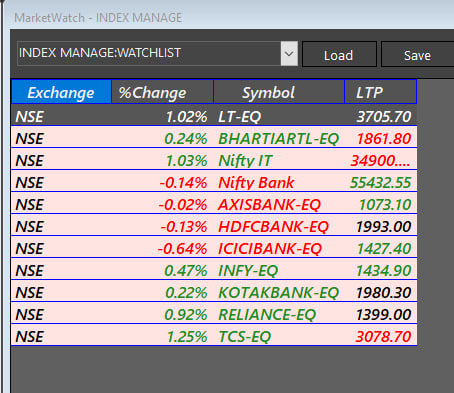Click the Symbol column header
Screen dimensions: 454x393
click(279, 92)
